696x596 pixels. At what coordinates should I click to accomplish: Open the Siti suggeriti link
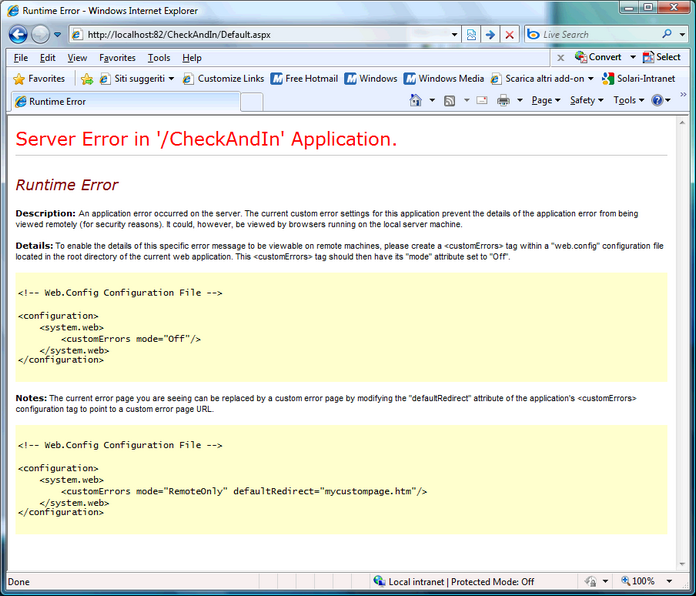(x=137, y=79)
